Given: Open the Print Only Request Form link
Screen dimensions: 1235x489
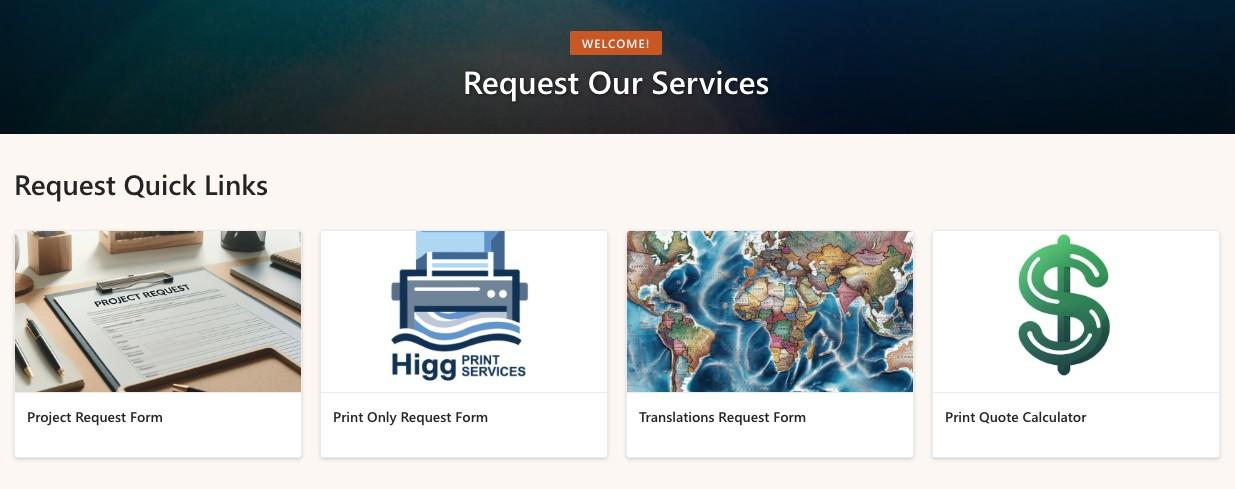Looking at the screenshot, I should pos(411,417).
